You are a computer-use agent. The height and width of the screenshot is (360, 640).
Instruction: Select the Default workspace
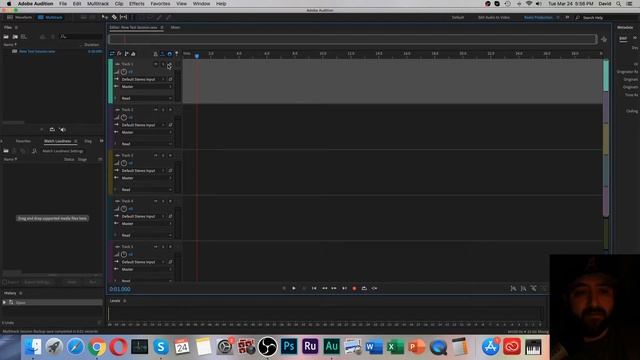coord(458,18)
